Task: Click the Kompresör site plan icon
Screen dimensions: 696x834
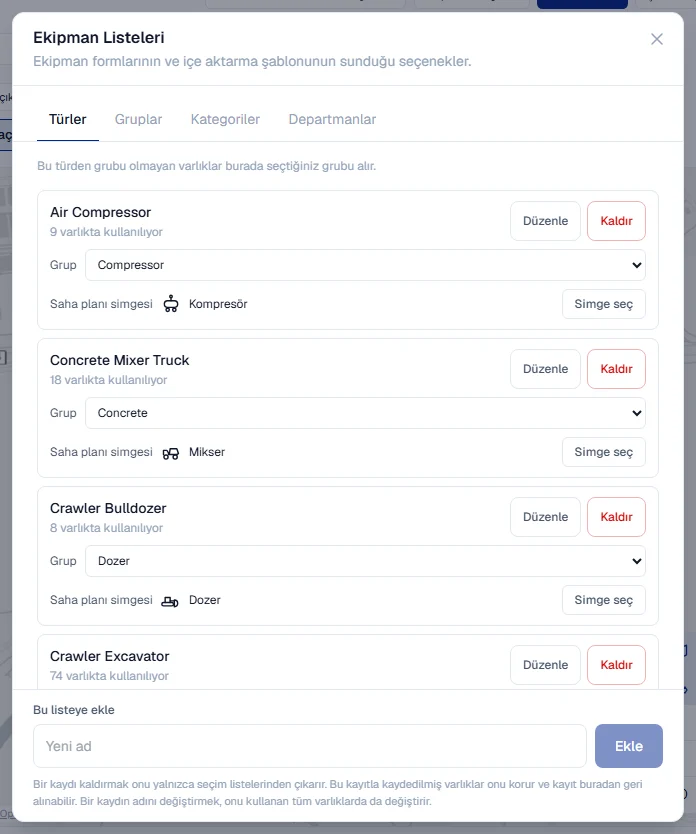Action: [171, 304]
